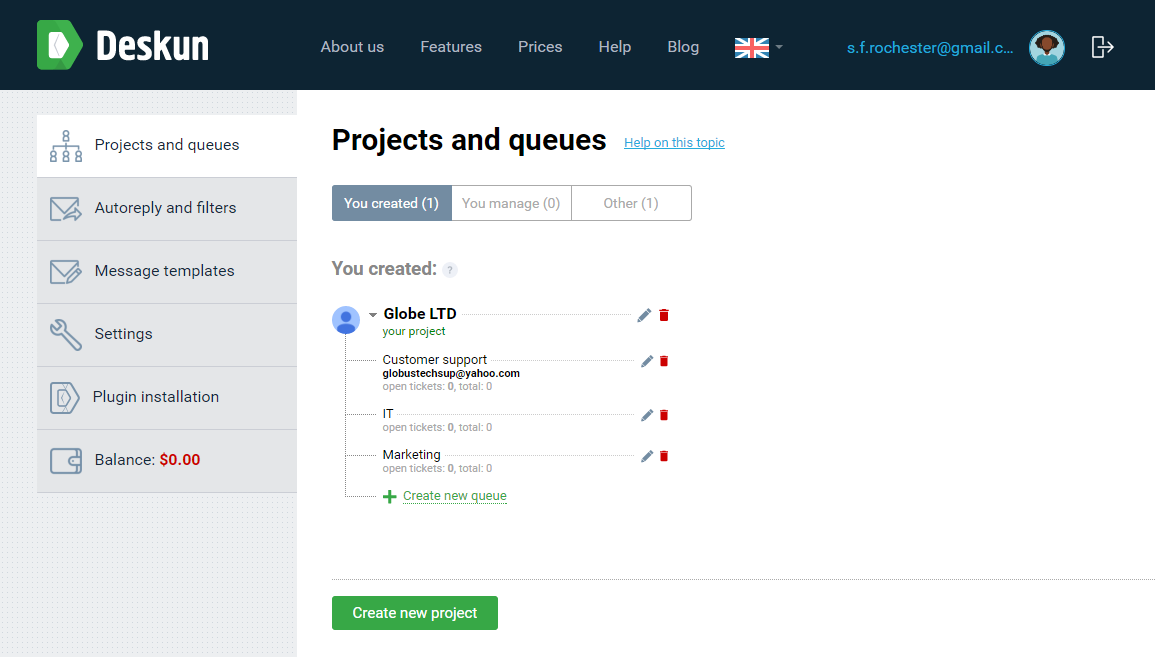1155x657 pixels.
Task: Edit the Customer support queue
Action: pyautogui.click(x=647, y=361)
